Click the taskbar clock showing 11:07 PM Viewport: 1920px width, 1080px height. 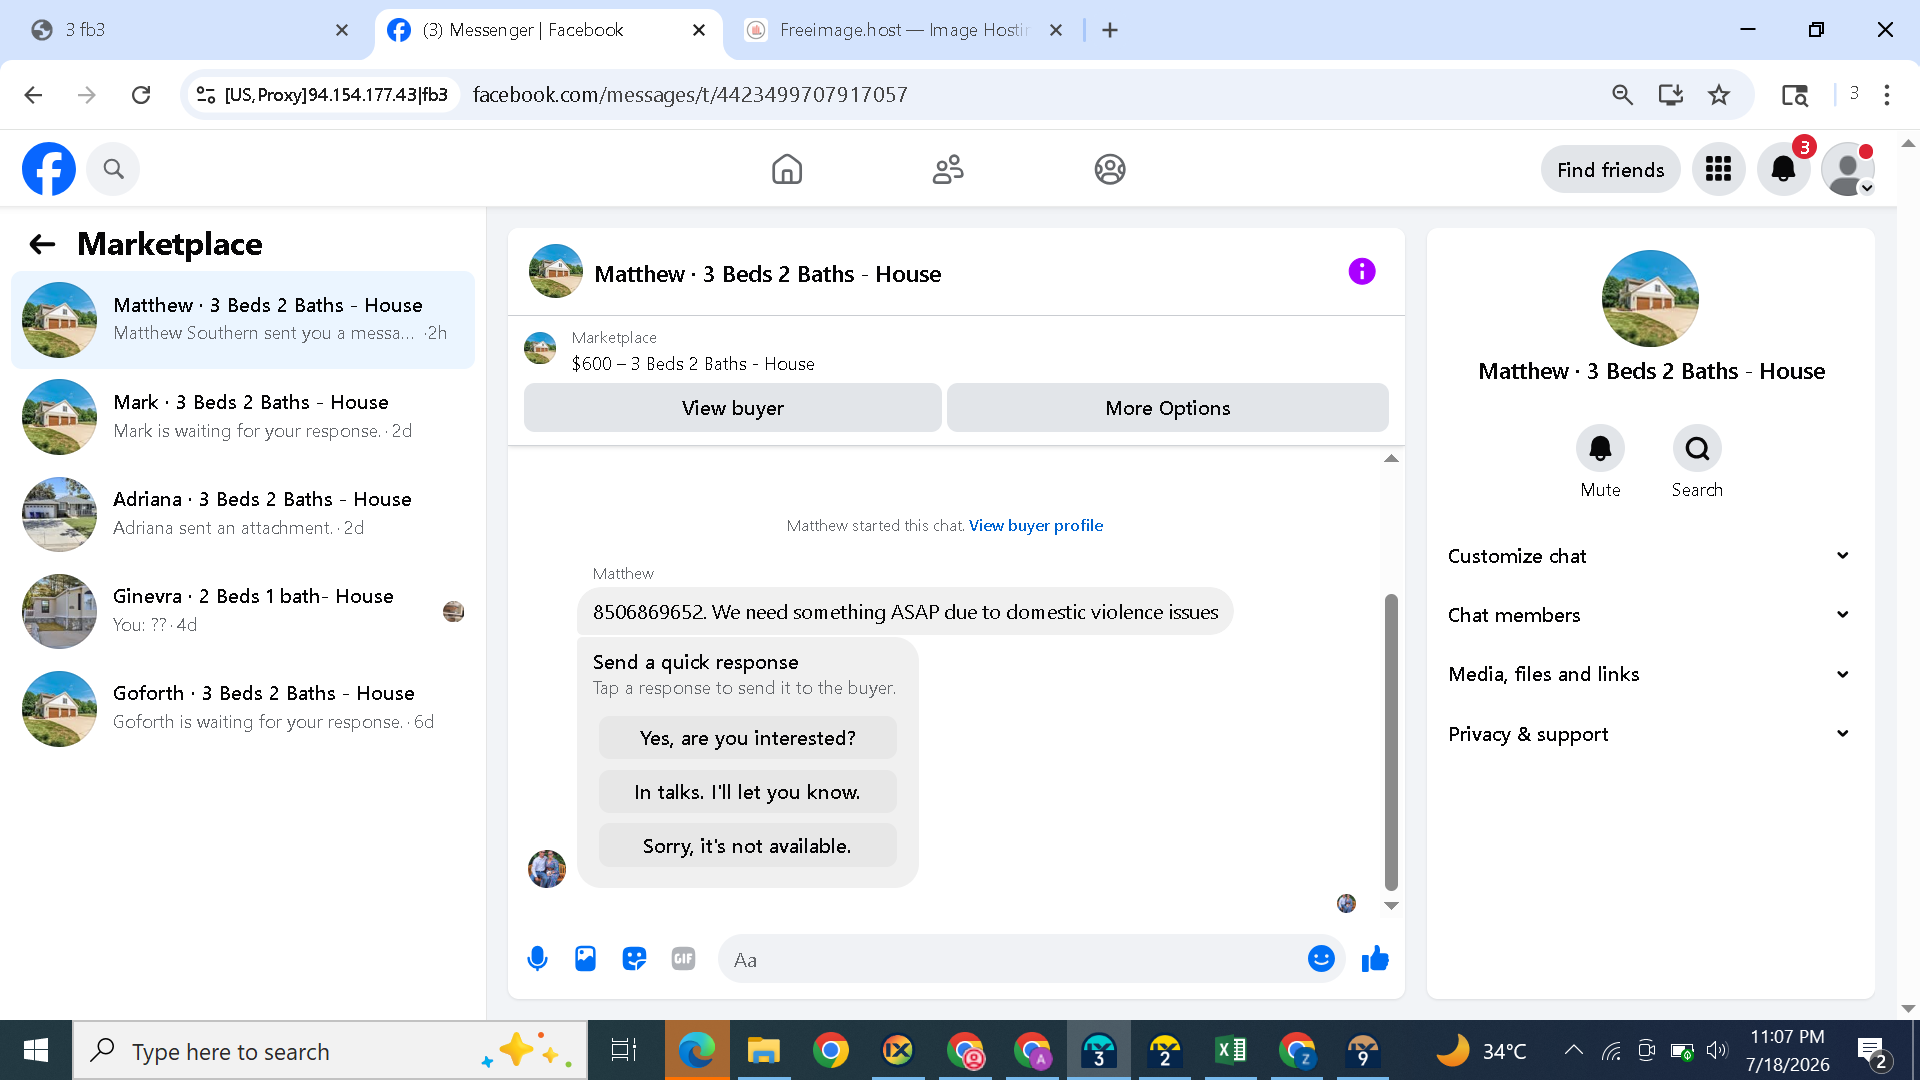tap(1788, 1051)
